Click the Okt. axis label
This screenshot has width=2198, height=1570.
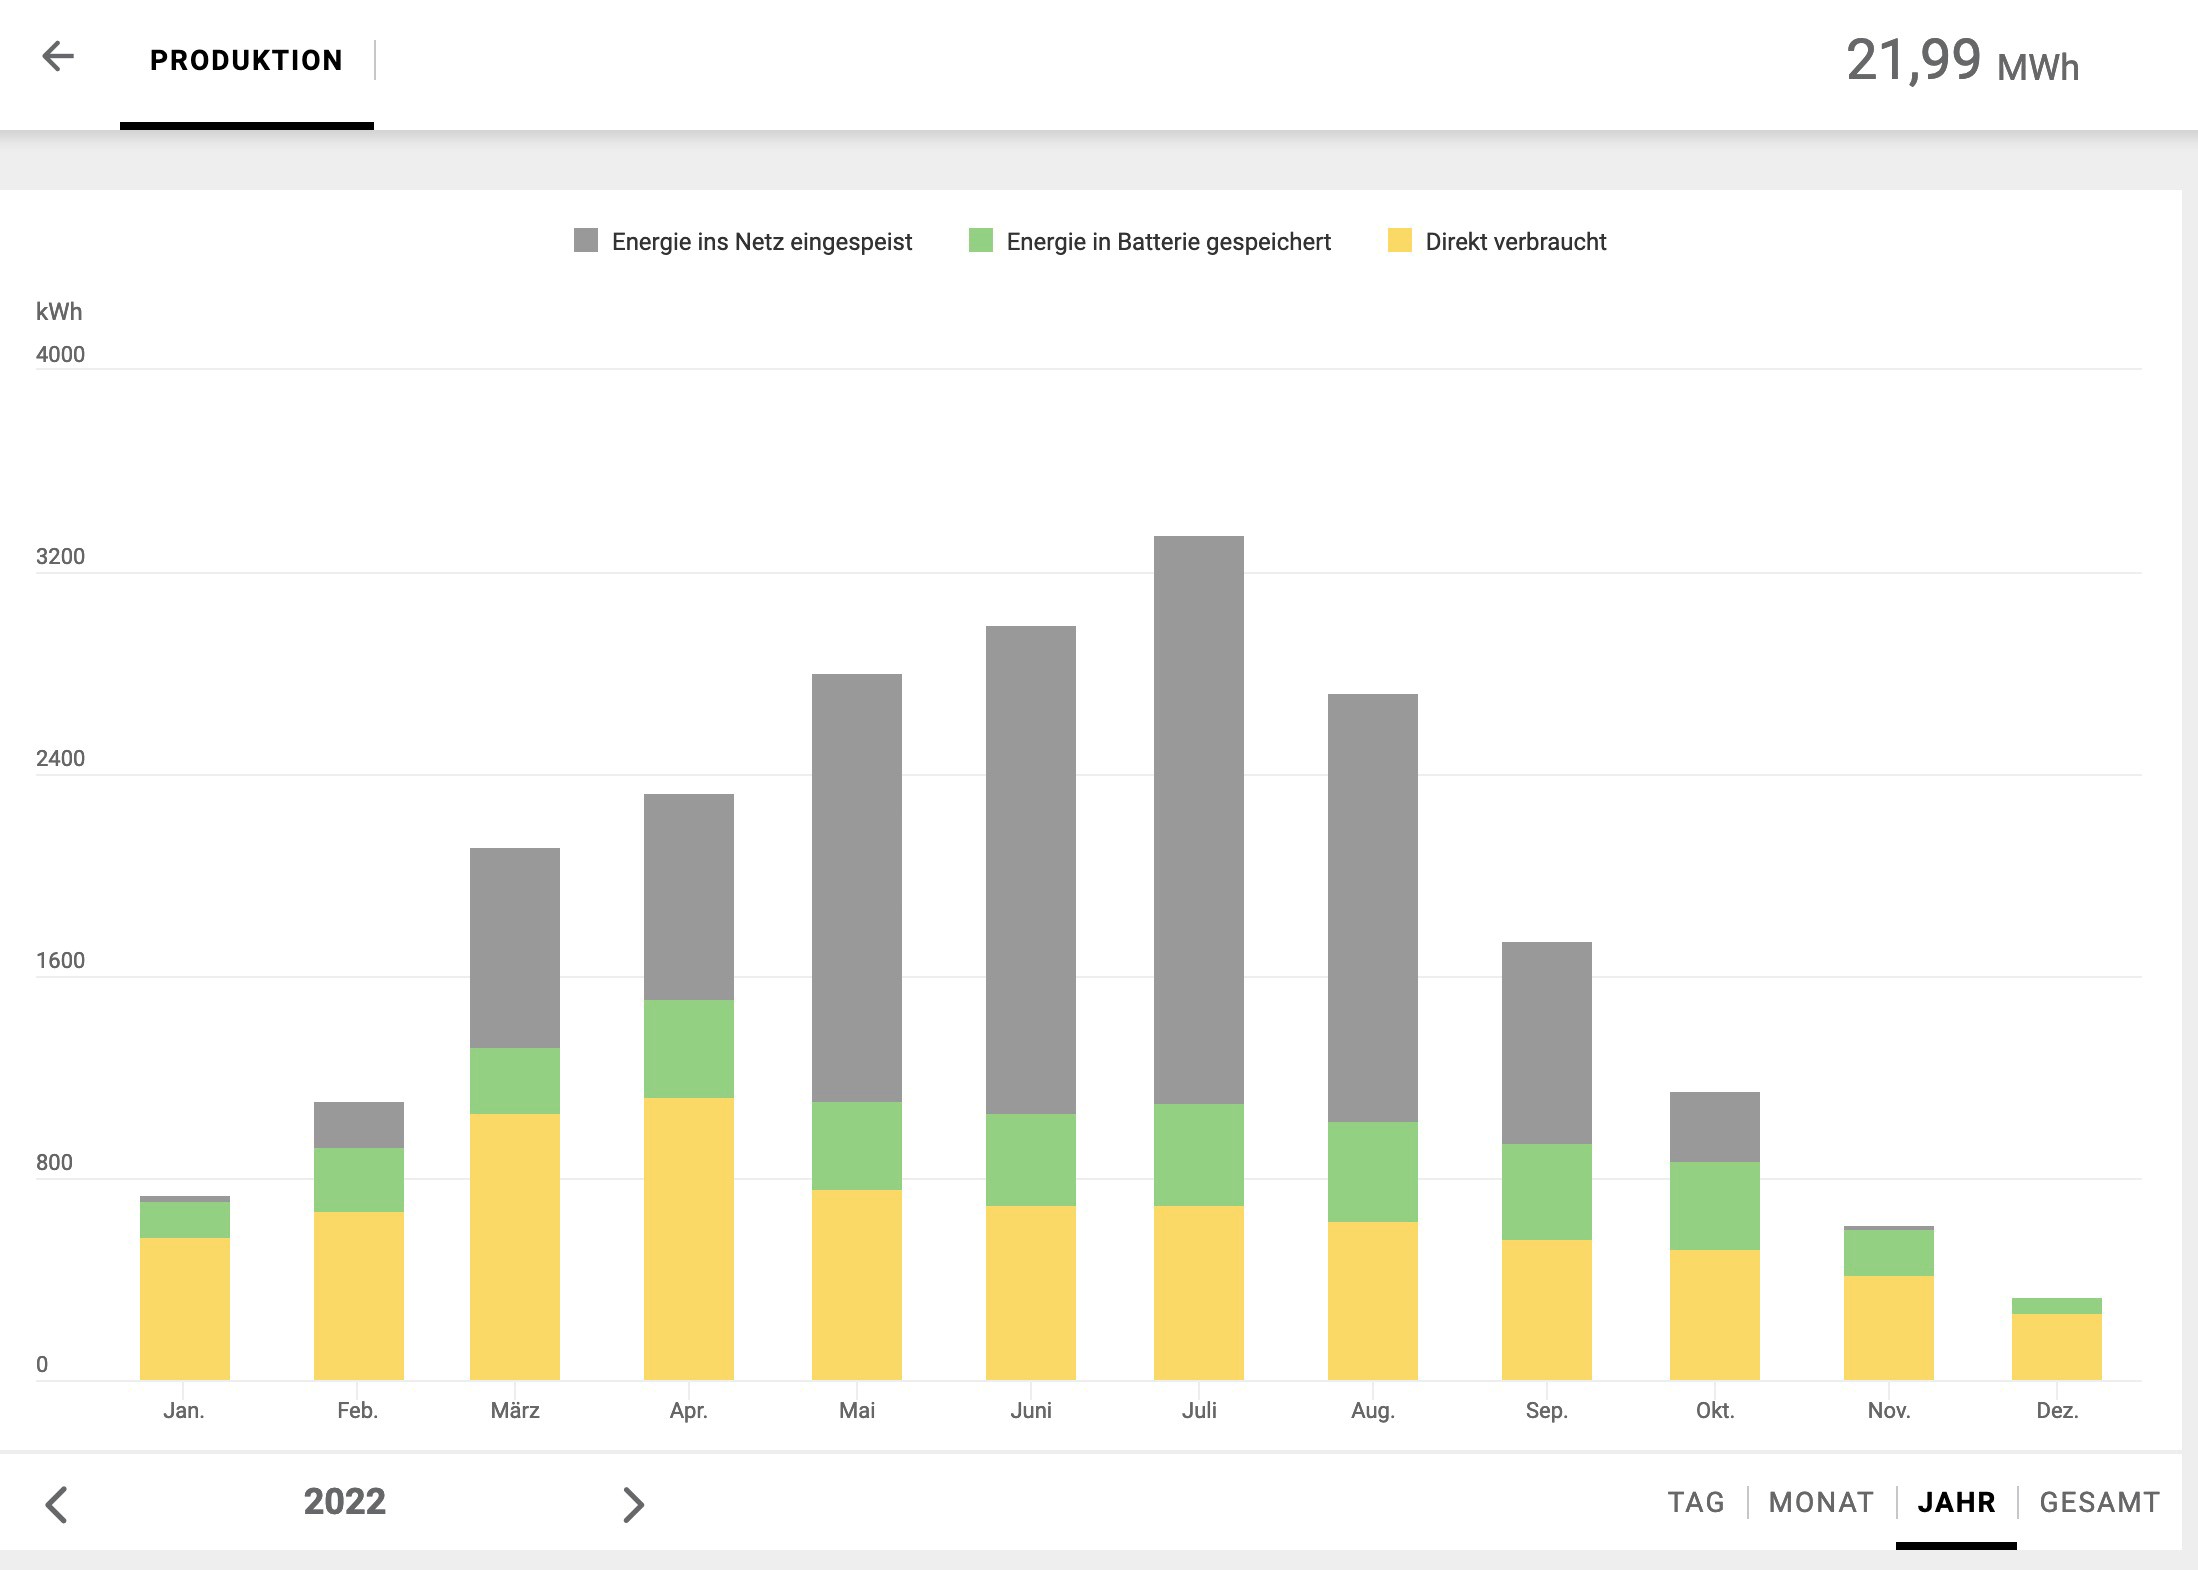(x=1715, y=1411)
